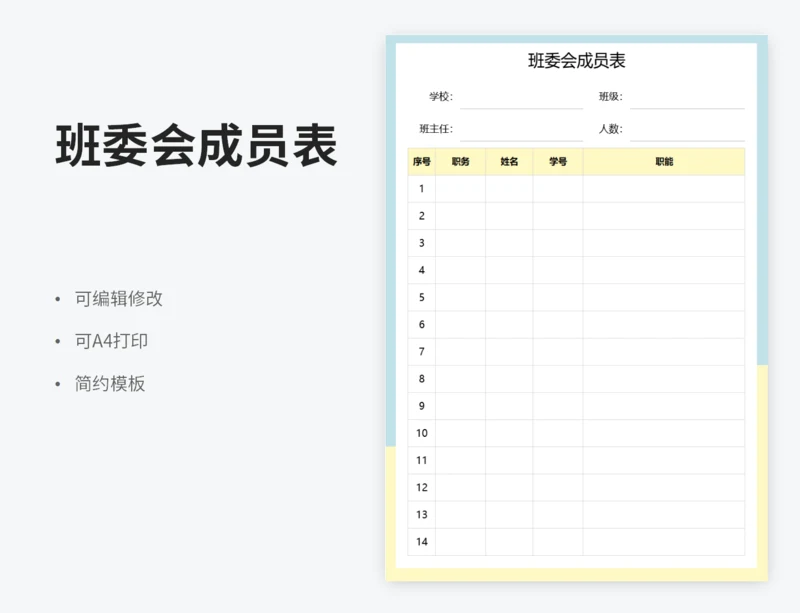Select row number 3 cell
This screenshot has width=800, height=613.
click(421, 243)
